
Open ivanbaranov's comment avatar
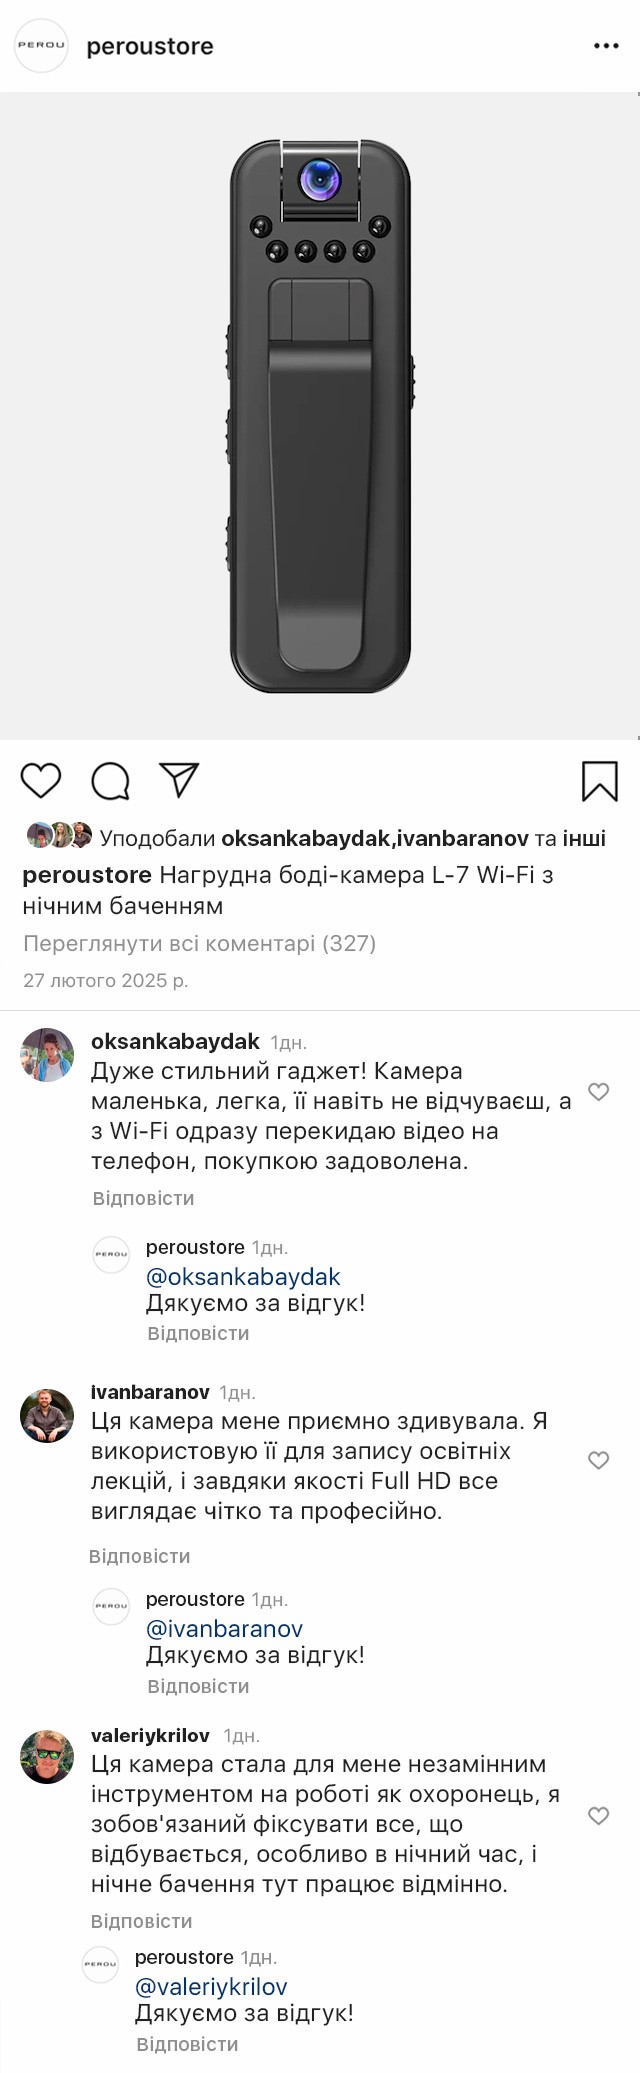tap(48, 1415)
